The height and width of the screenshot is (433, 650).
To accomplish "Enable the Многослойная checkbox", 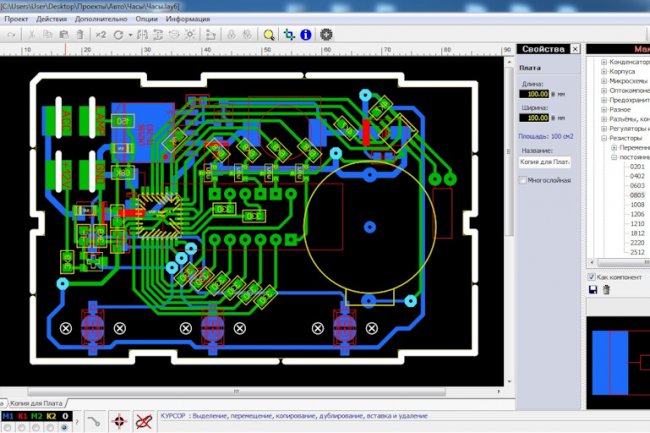I will pos(523,180).
